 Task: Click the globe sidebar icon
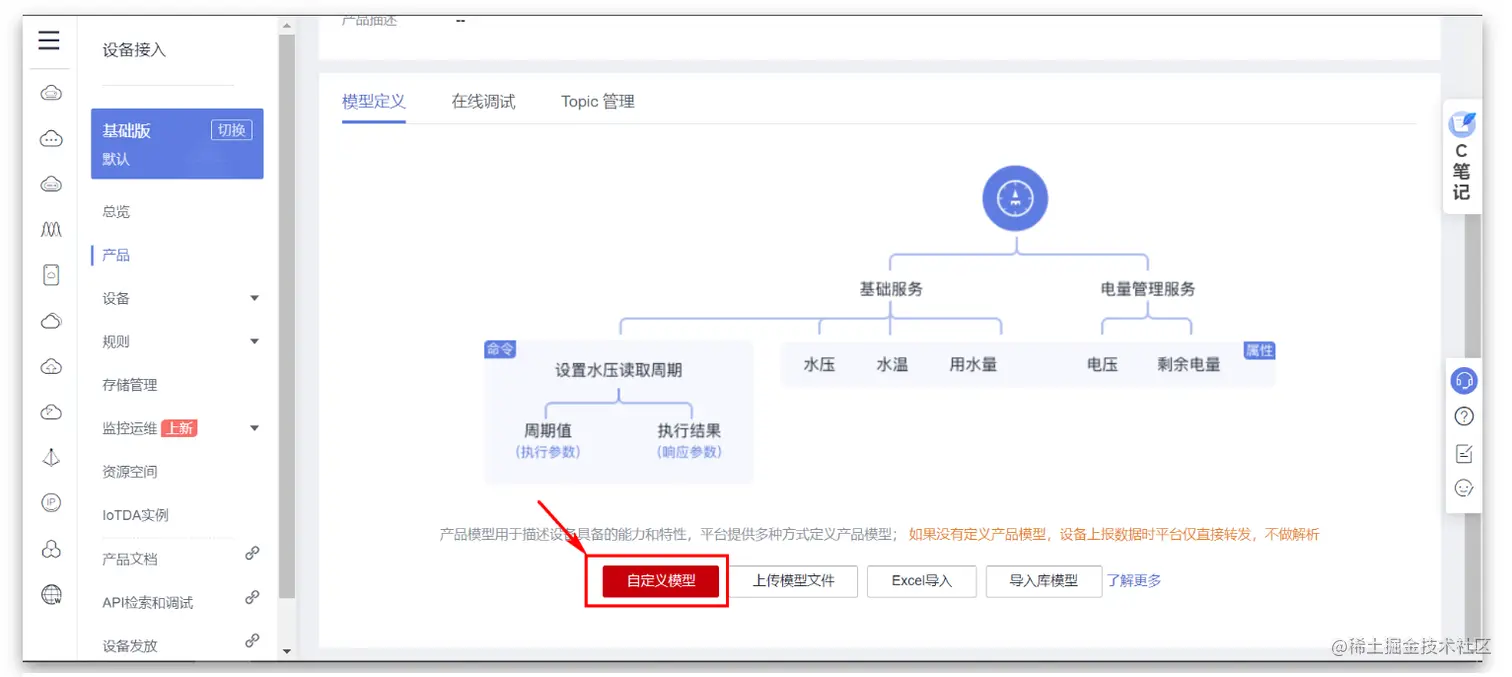click(51, 595)
